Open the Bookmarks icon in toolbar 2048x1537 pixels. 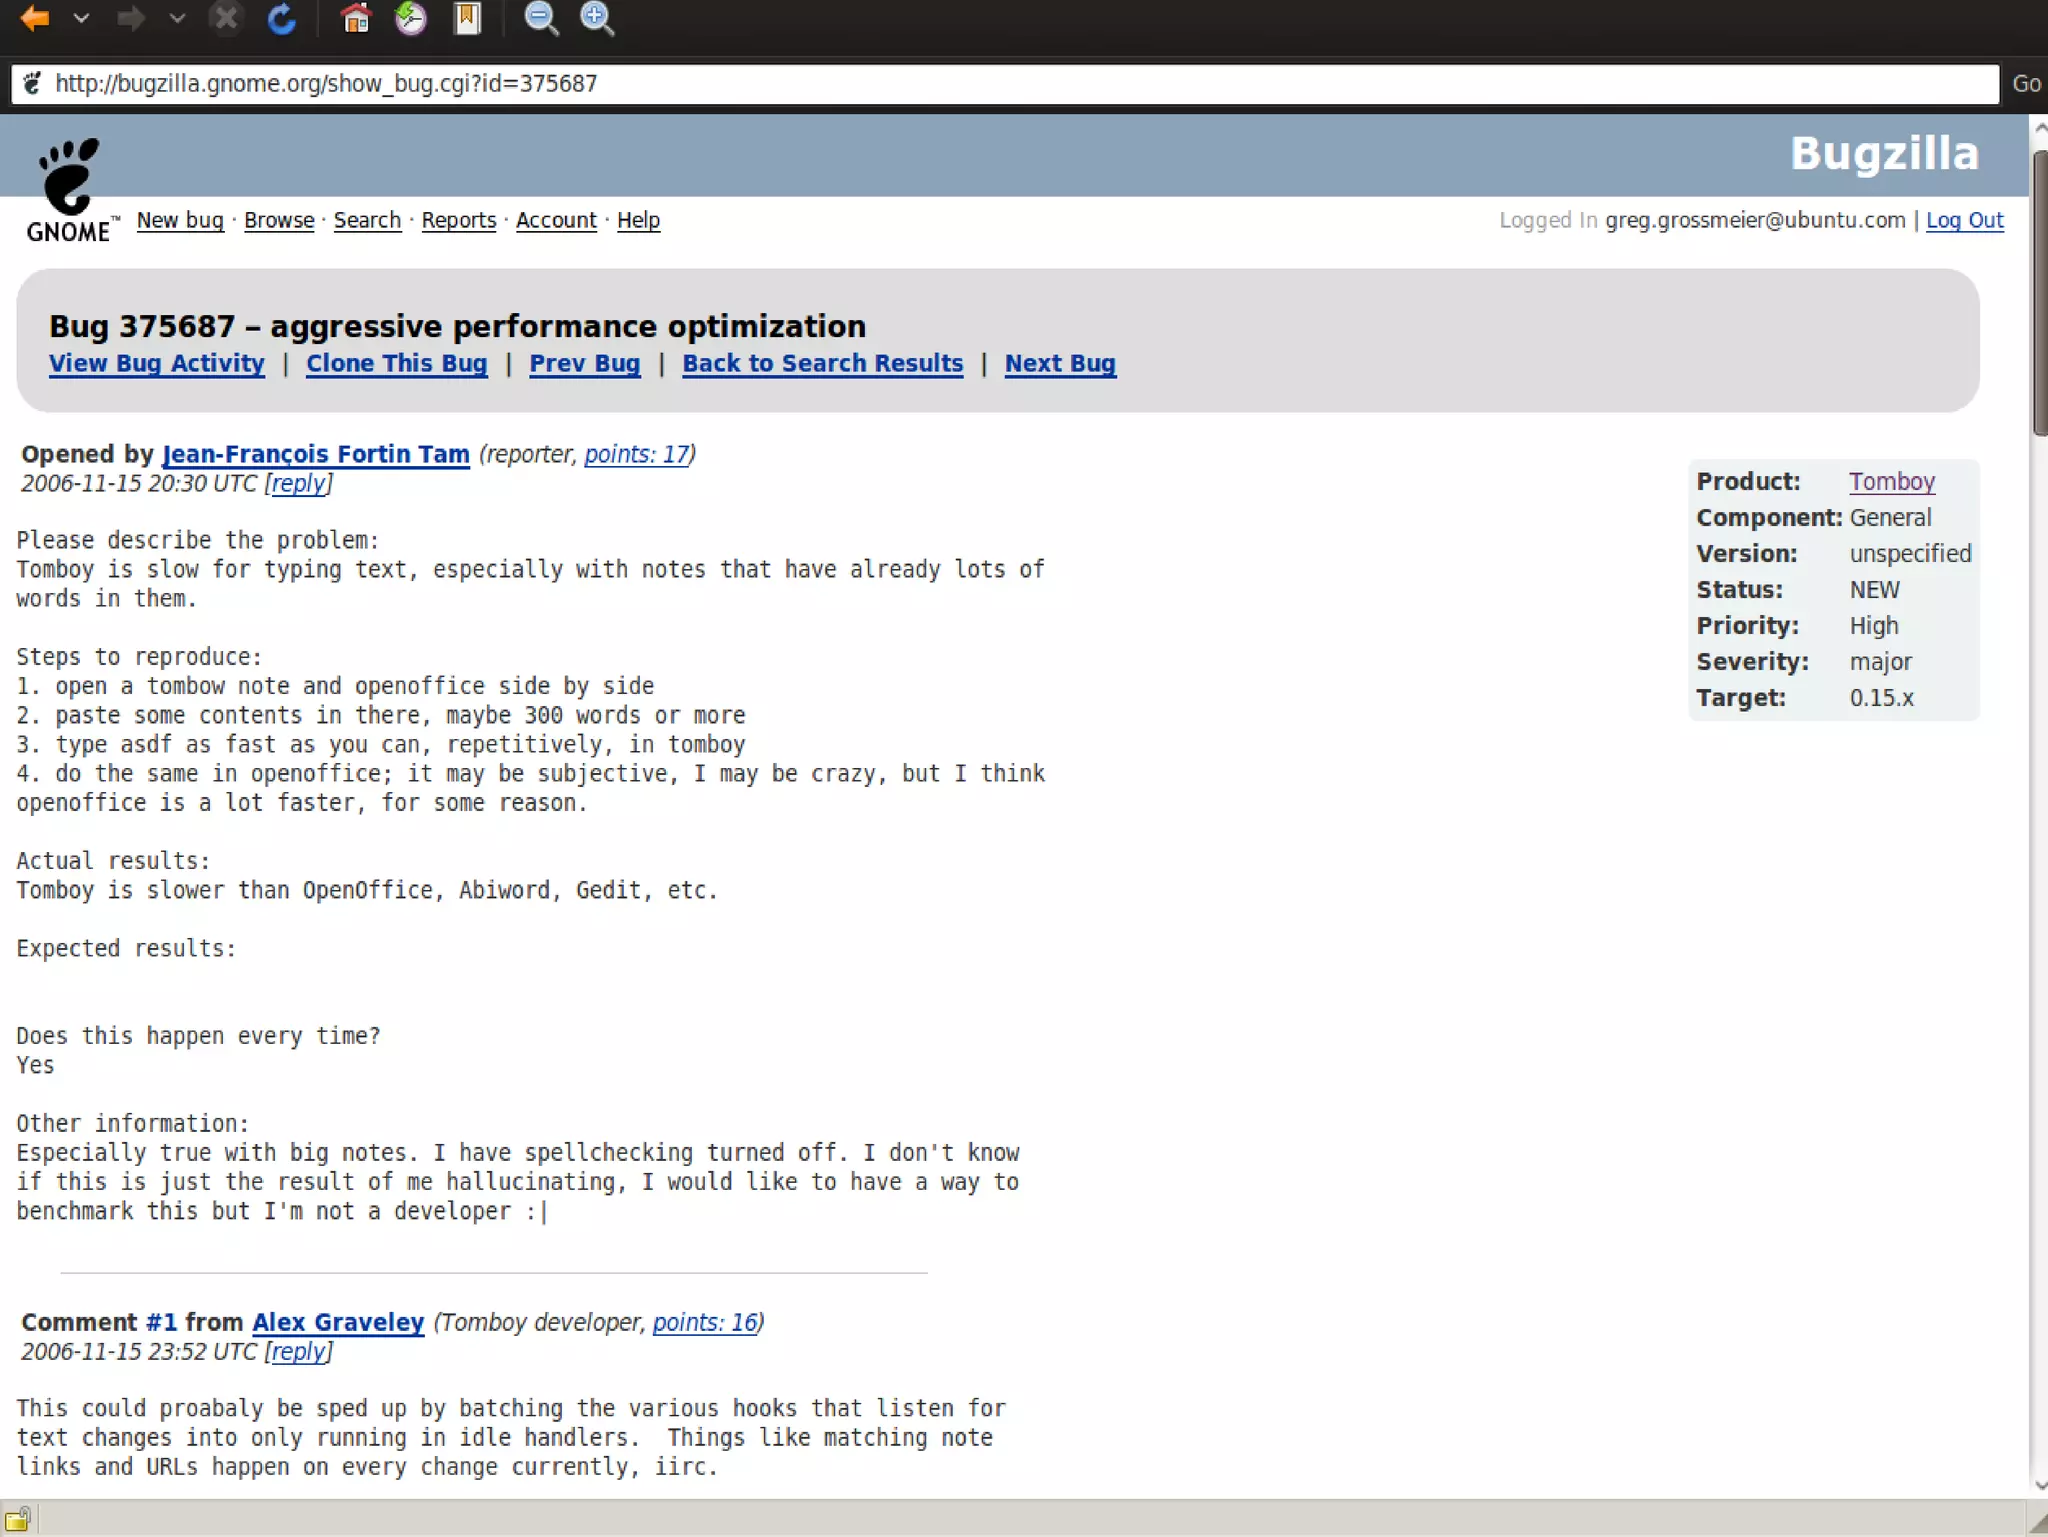(467, 19)
